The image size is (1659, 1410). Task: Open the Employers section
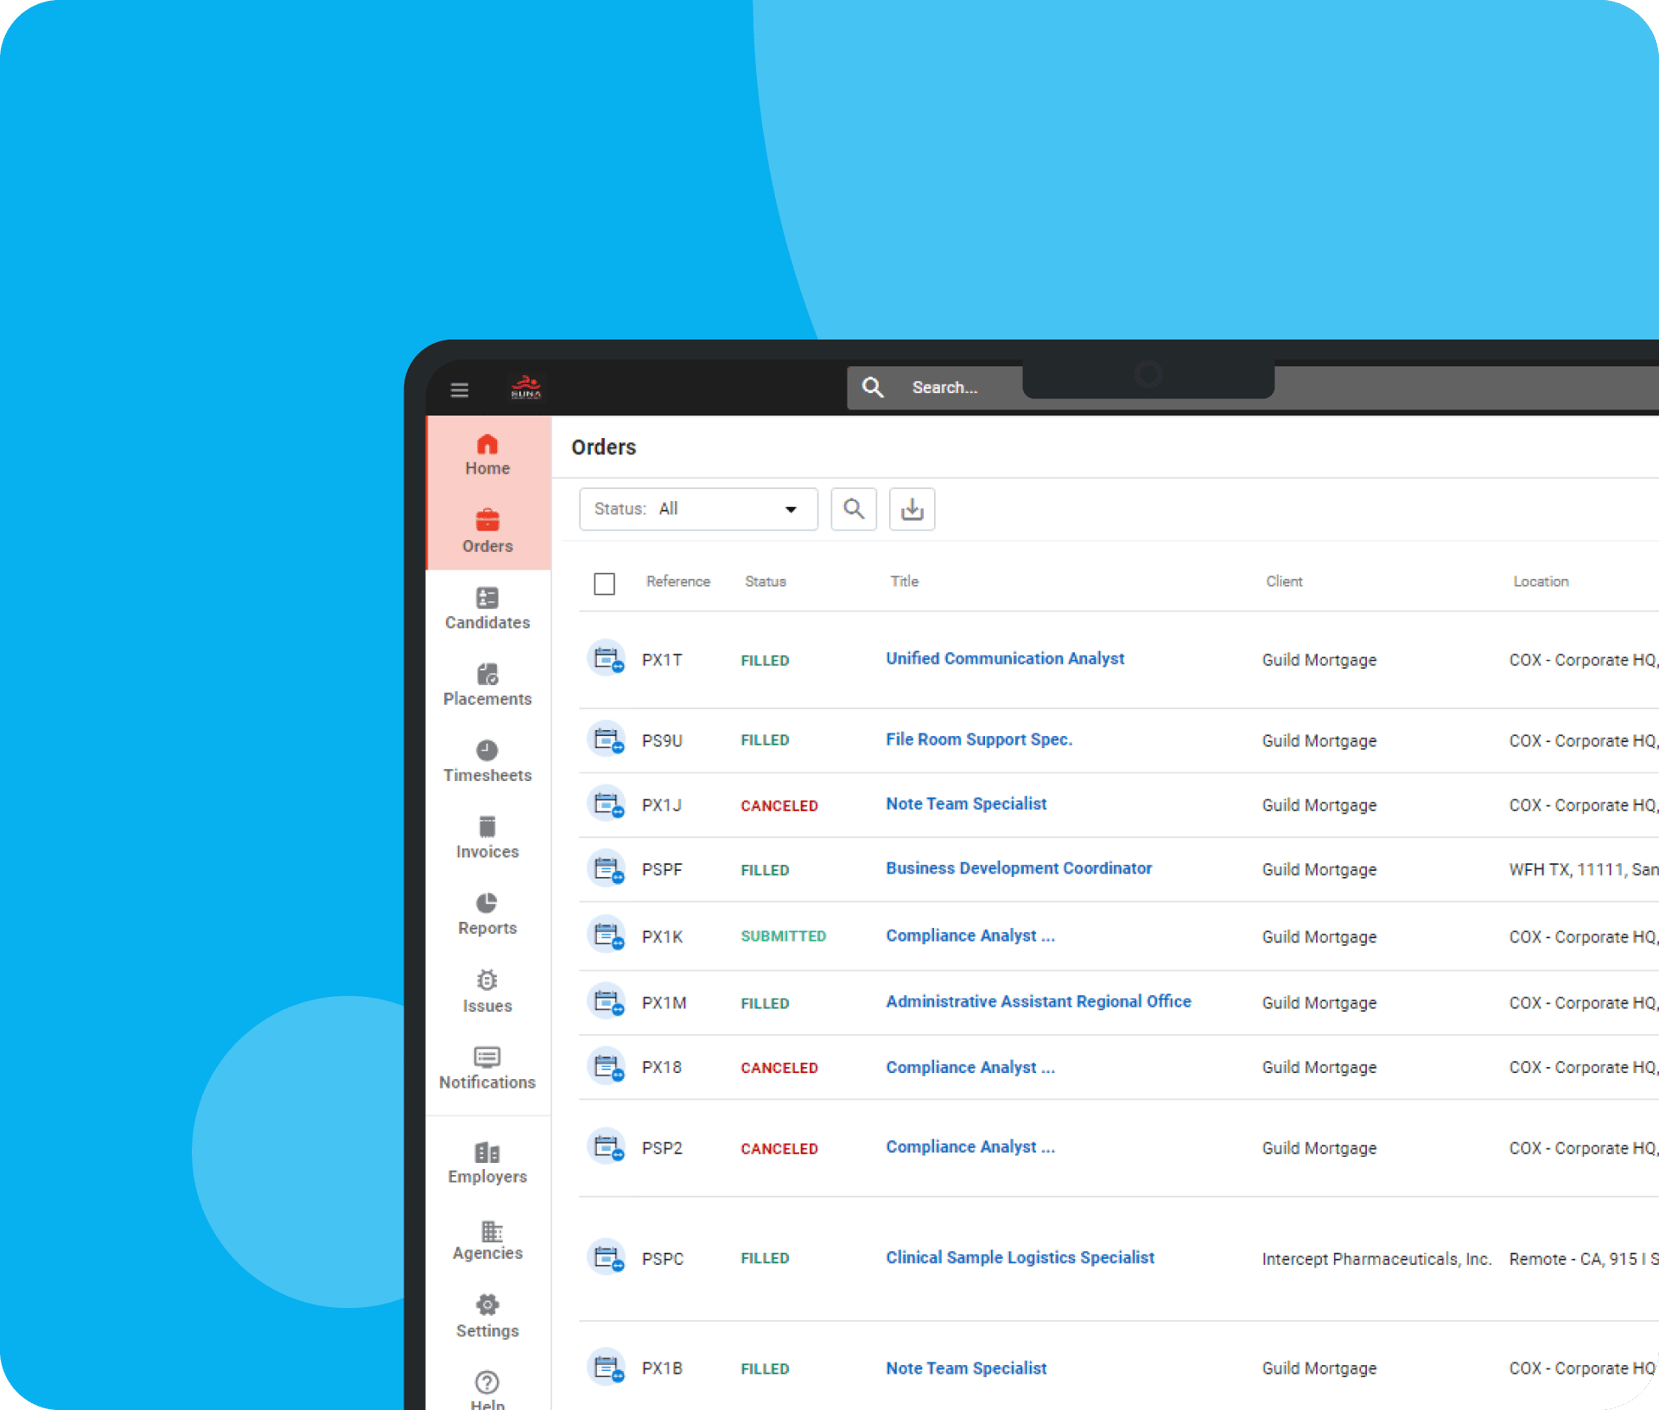[x=487, y=1163]
